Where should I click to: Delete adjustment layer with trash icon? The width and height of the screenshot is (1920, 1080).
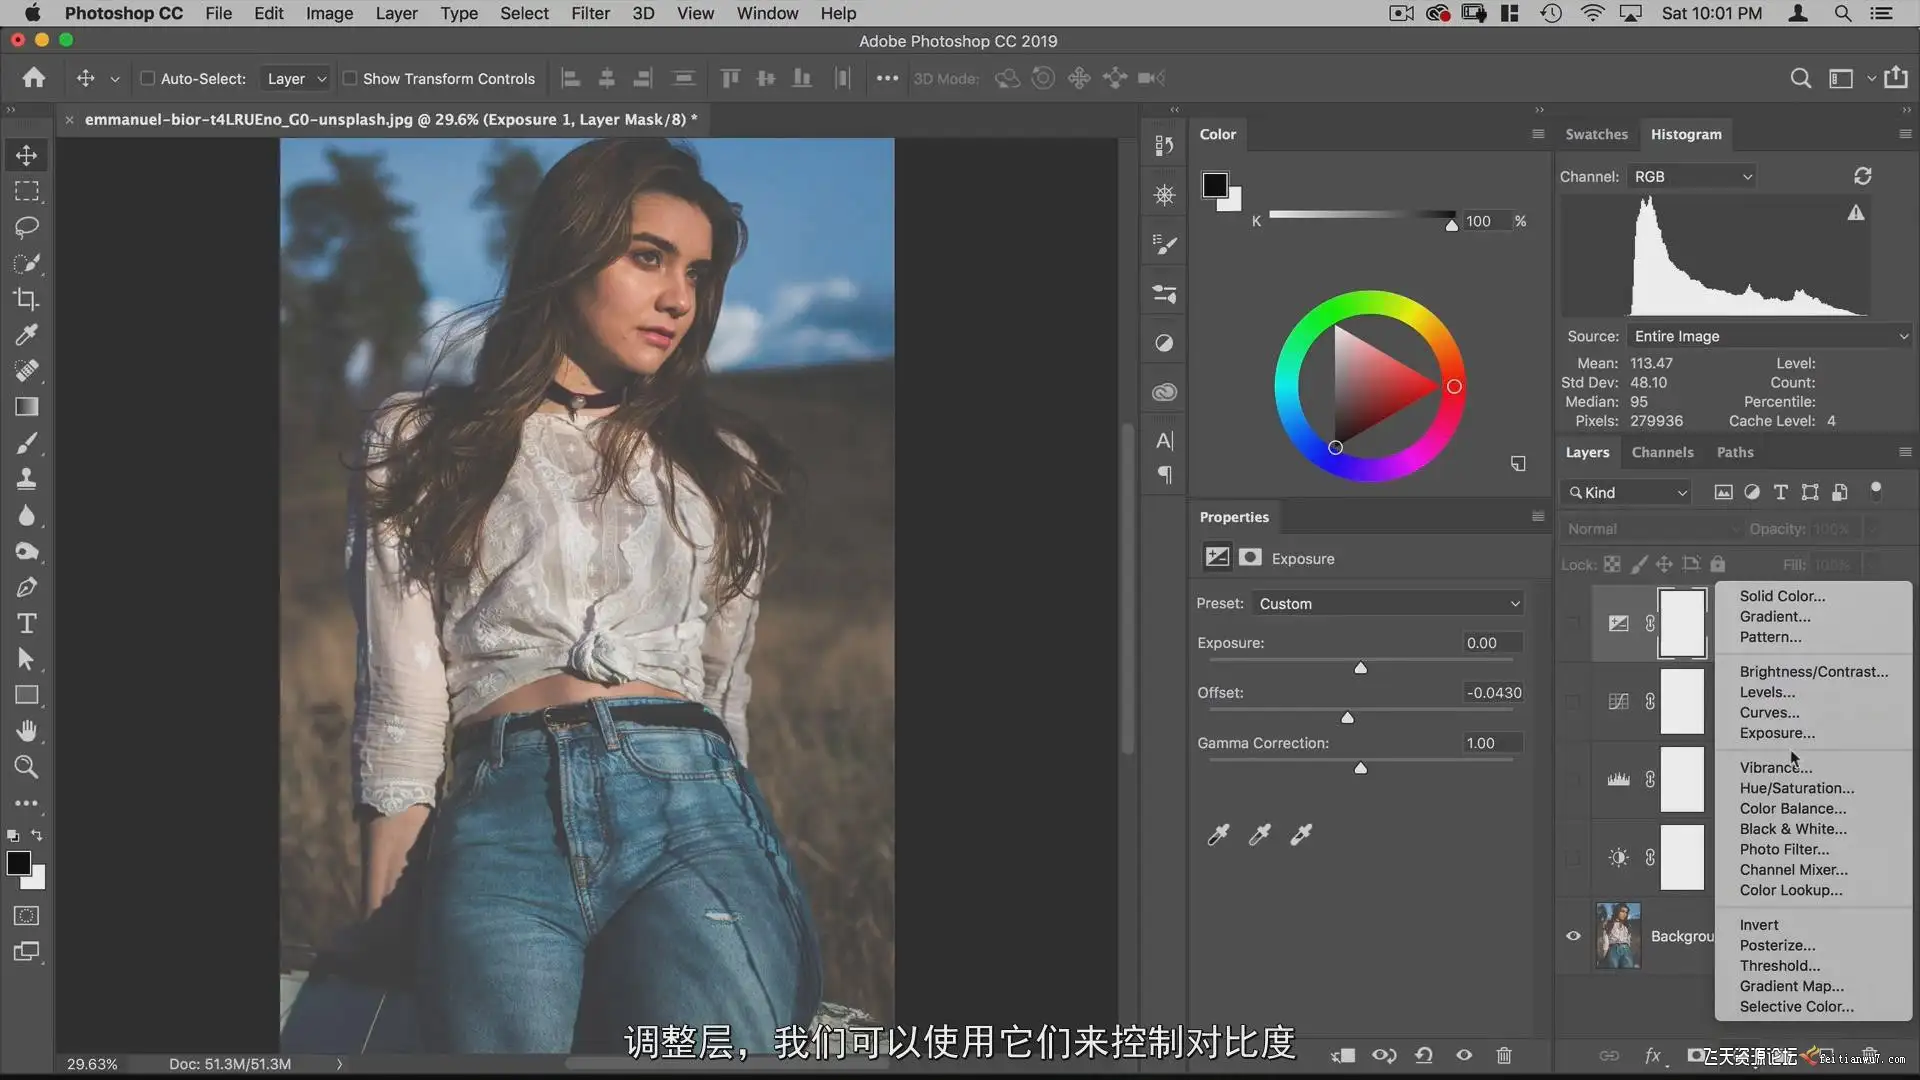pos(1503,1055)
